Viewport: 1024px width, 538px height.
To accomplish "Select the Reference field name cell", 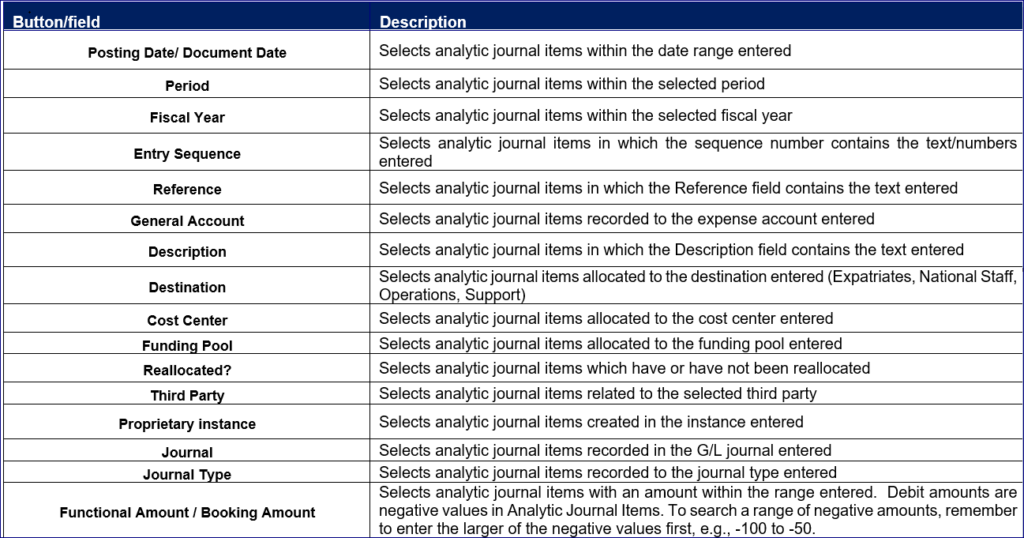I will coord(187,189).
